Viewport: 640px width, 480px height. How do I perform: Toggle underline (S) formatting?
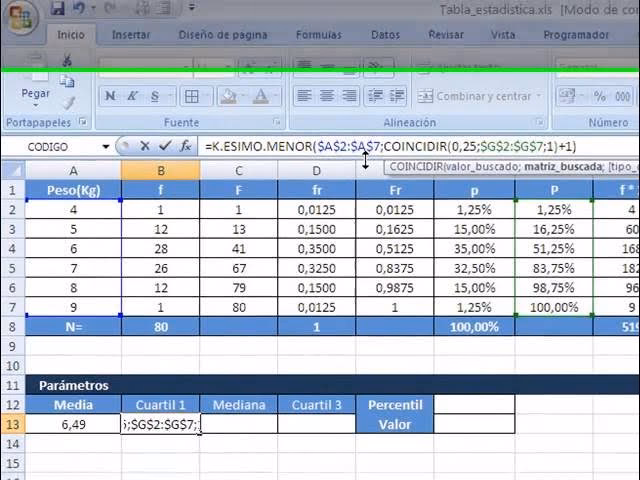[155, 97]
